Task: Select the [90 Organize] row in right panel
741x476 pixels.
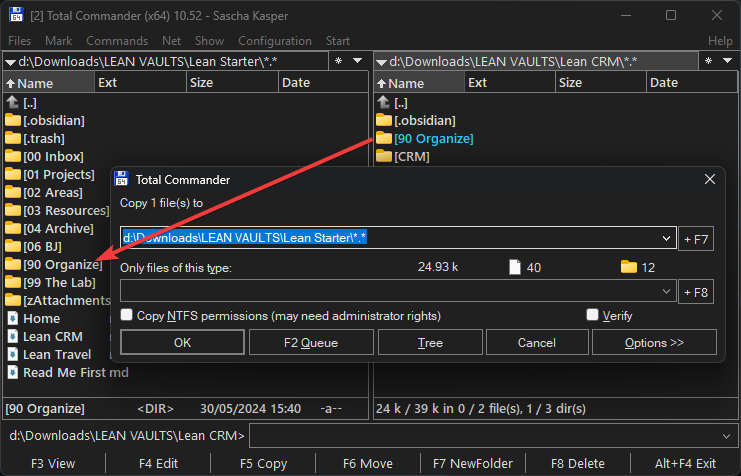Action: (x=555, y=138)
